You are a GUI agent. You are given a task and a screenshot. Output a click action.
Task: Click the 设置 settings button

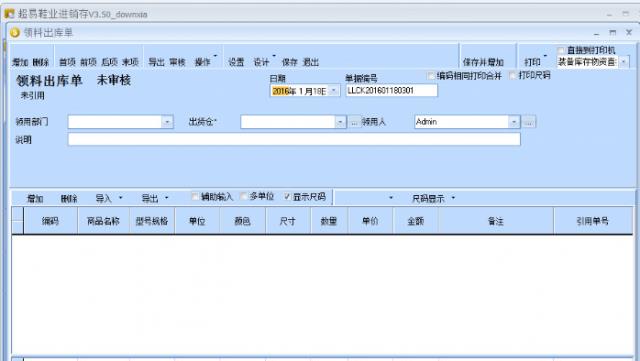[236, 62]
